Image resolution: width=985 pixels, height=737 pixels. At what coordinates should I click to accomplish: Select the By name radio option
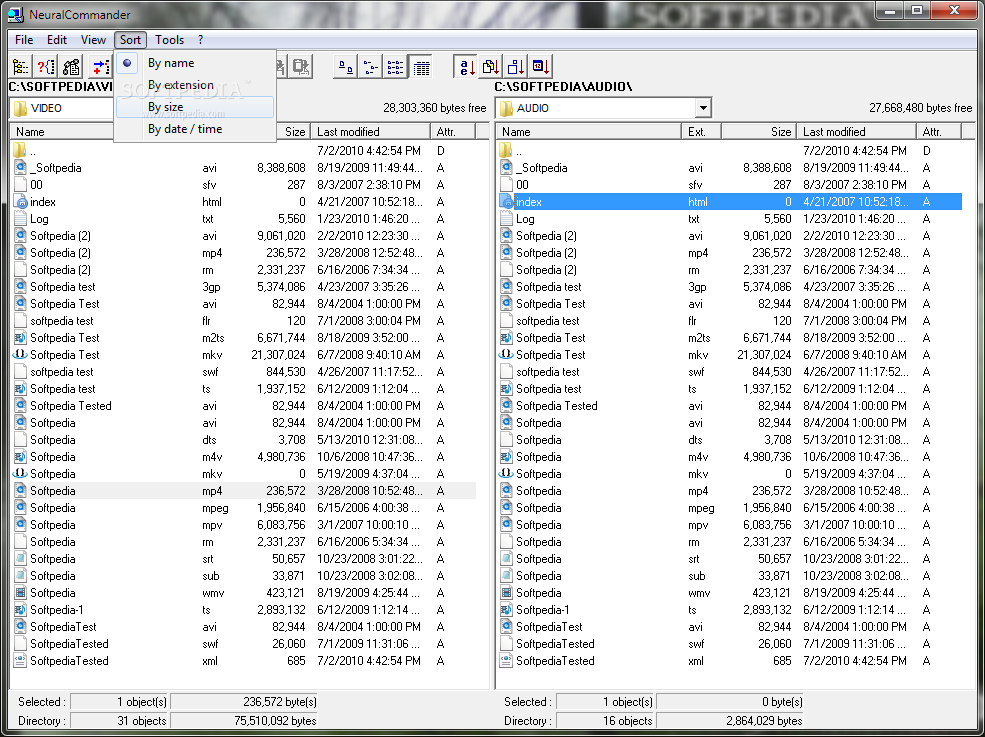tap(195, 63)
